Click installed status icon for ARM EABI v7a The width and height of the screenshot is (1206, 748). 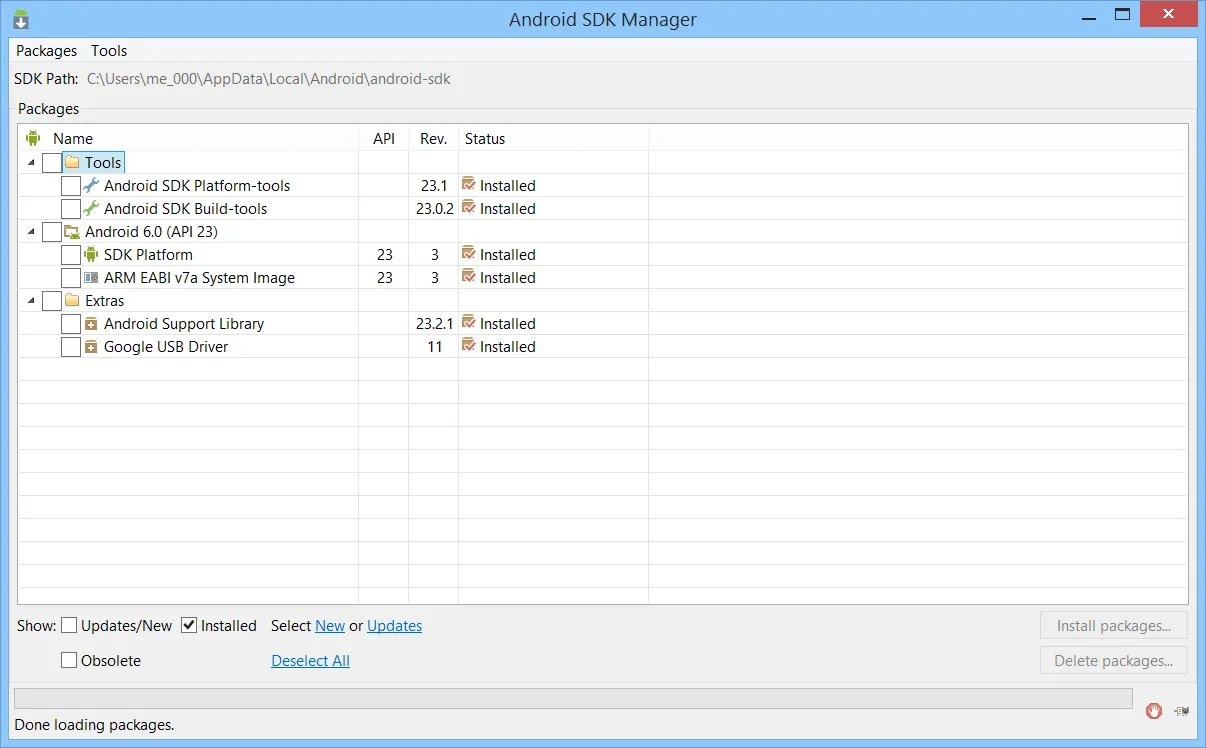[x=468, y=276]
